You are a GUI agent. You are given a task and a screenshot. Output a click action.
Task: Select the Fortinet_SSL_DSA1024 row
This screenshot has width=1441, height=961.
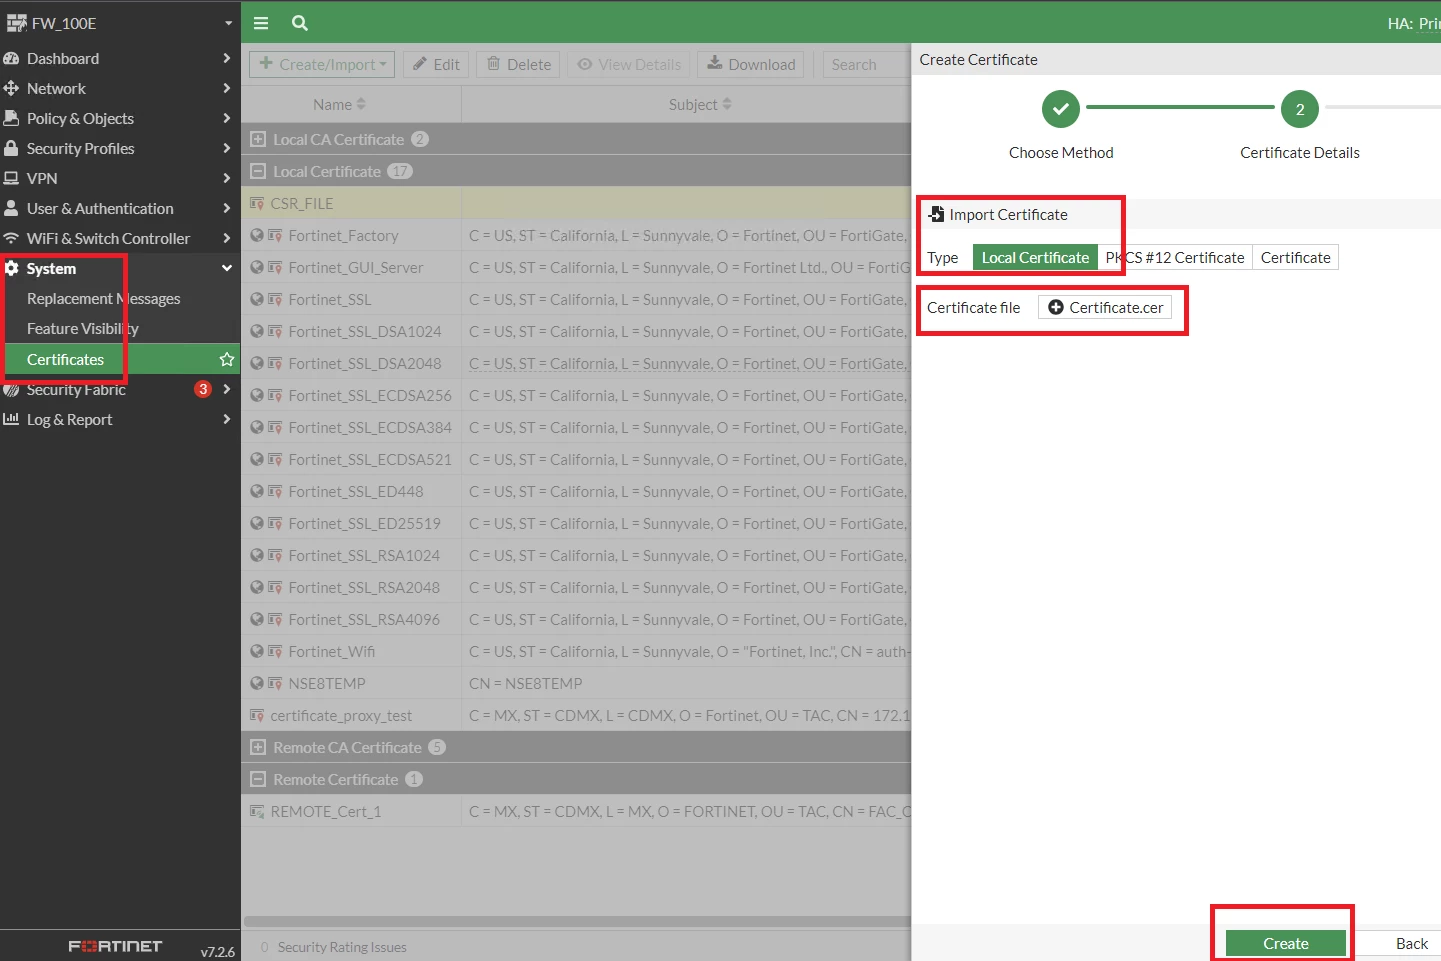[576, 331]
